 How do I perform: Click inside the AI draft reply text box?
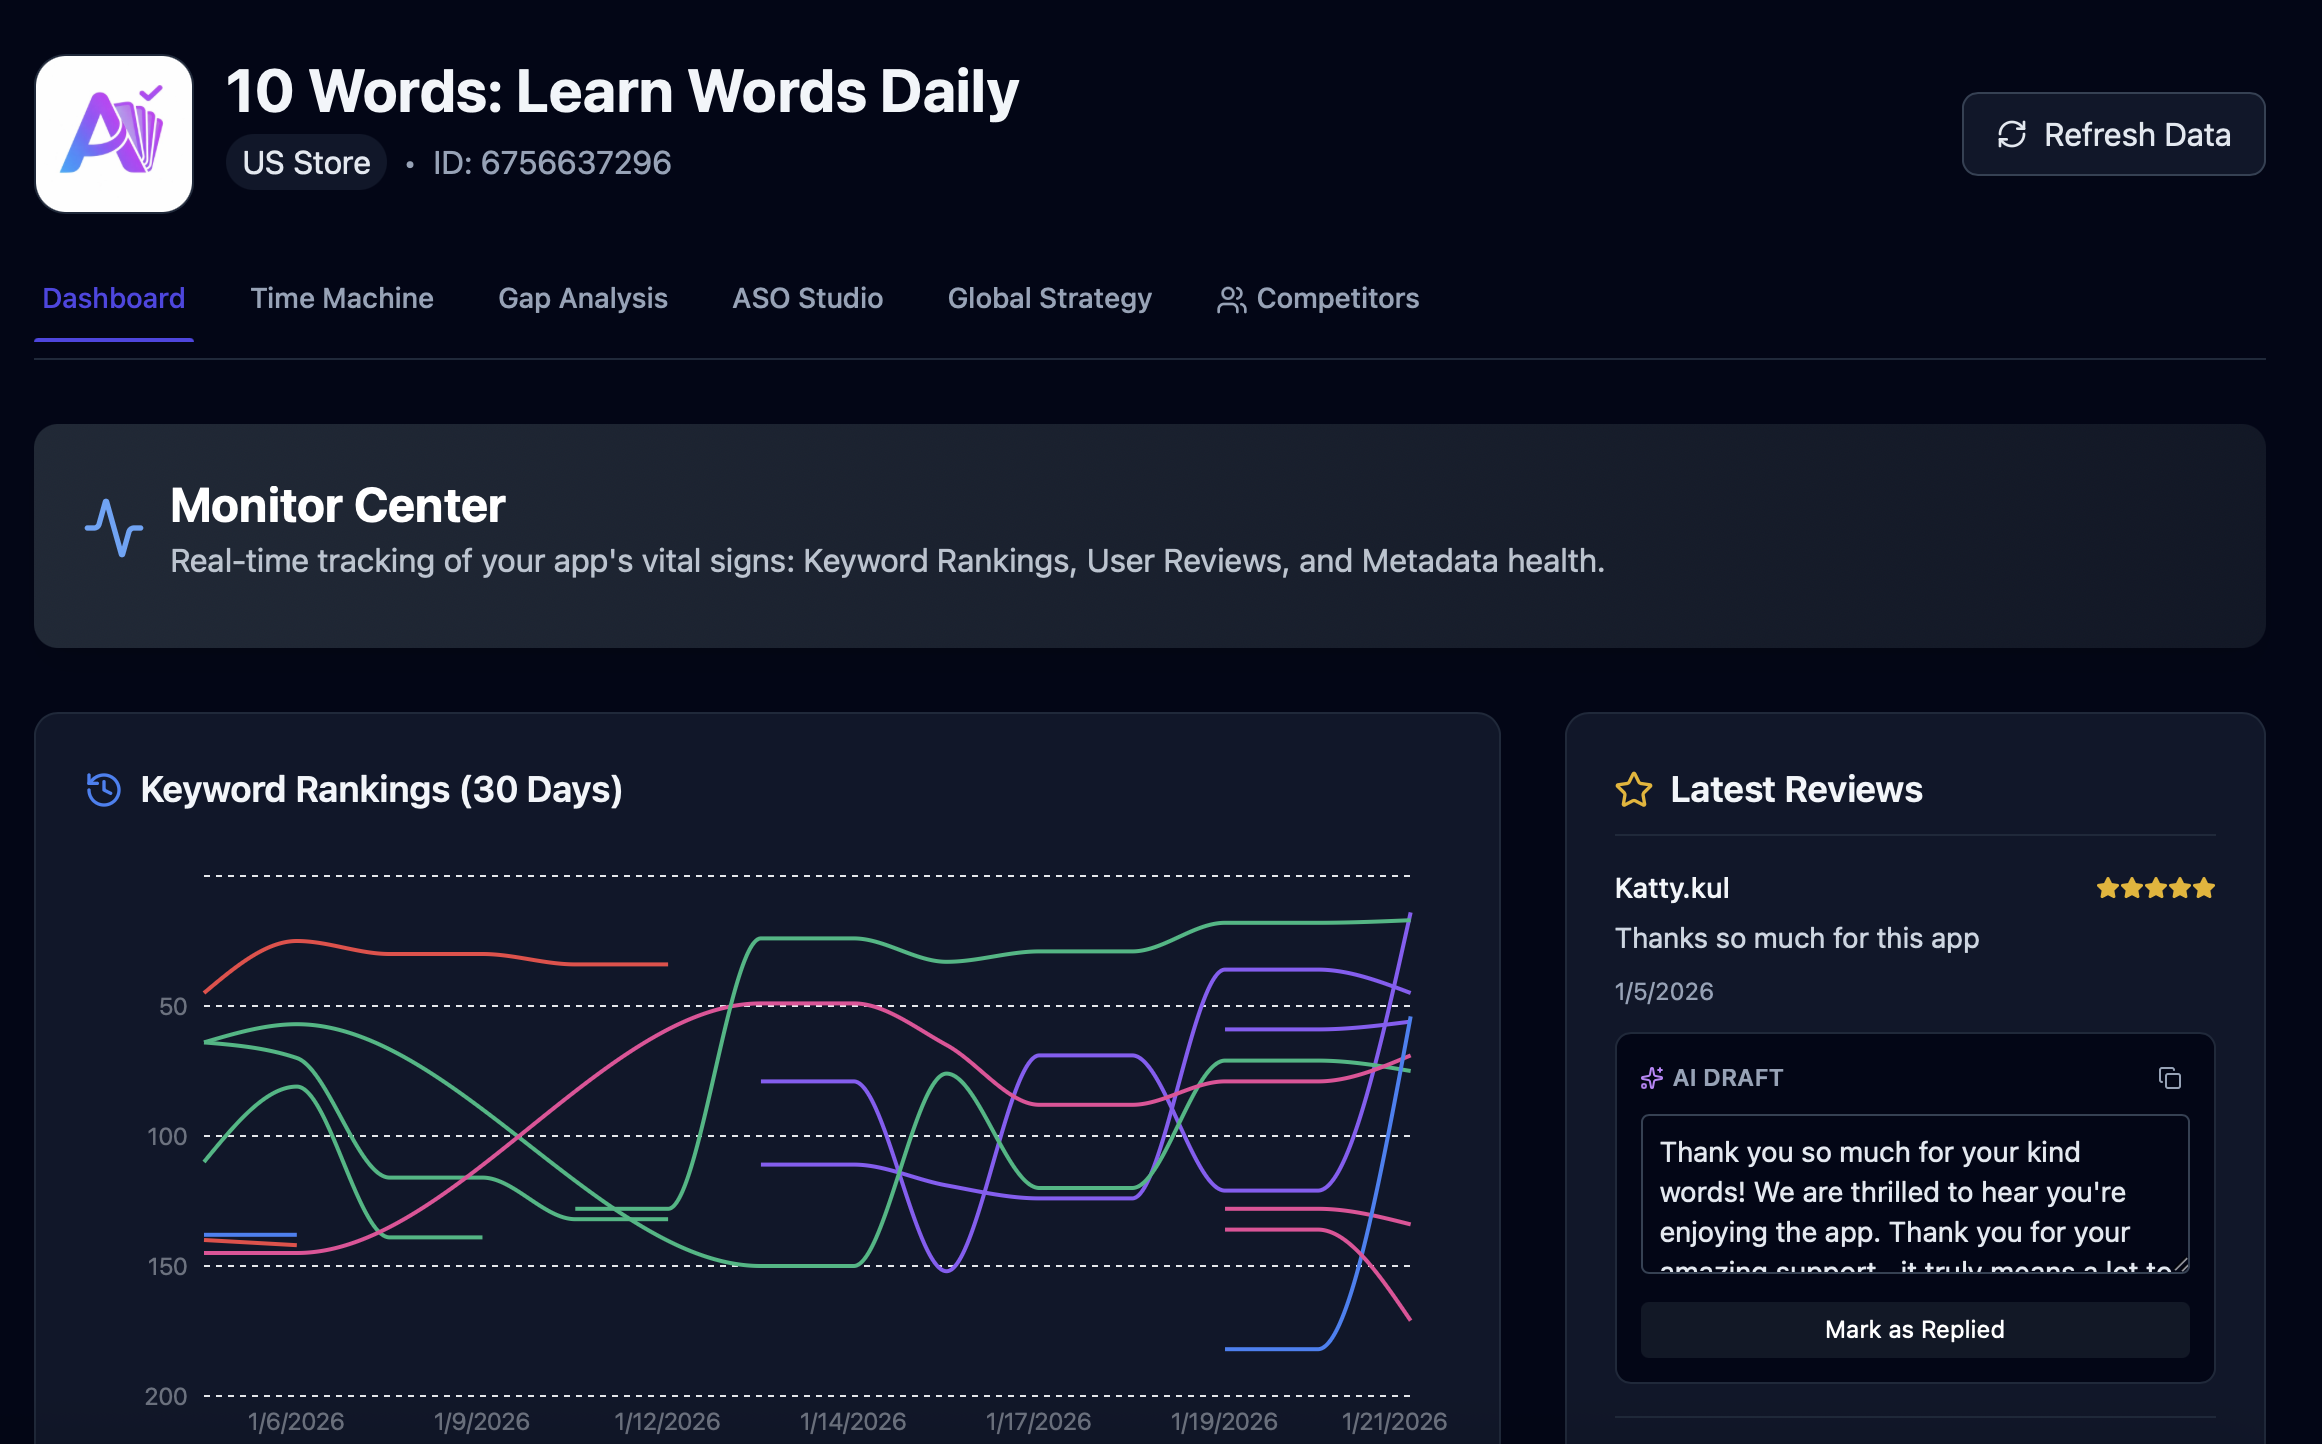click(x=1914, y=1192)
